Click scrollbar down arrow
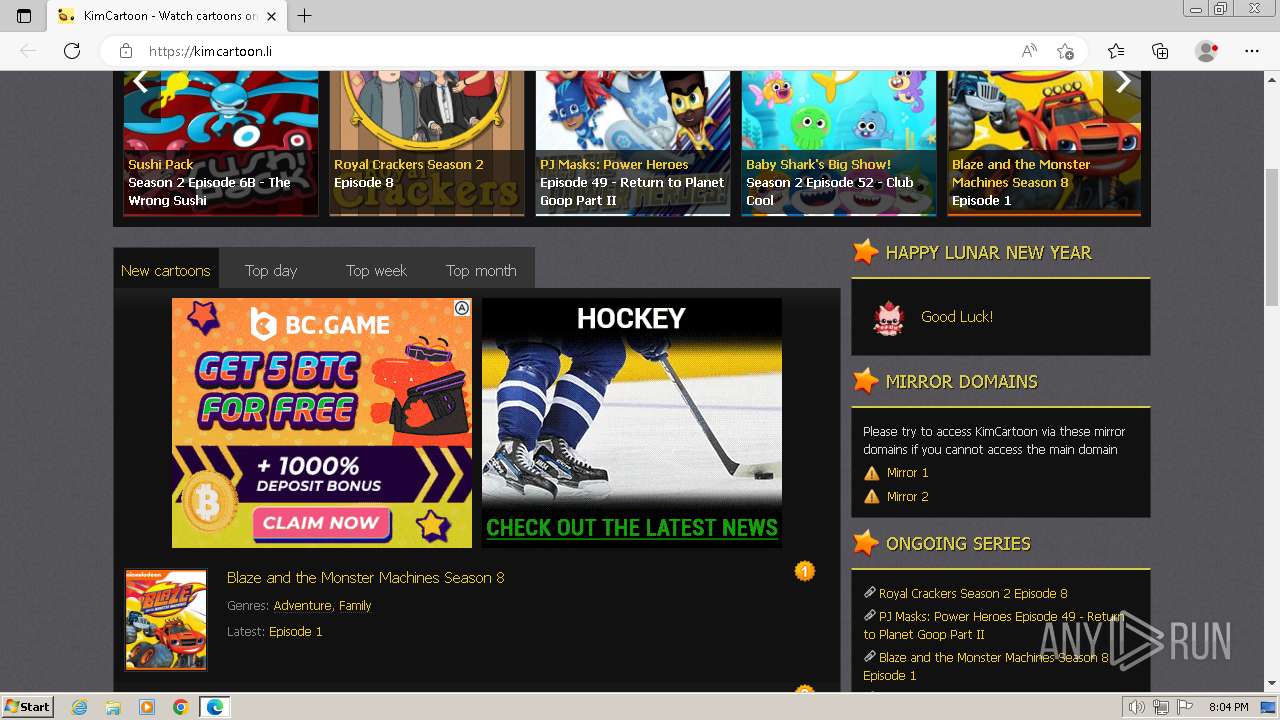 click(1271, 684)
